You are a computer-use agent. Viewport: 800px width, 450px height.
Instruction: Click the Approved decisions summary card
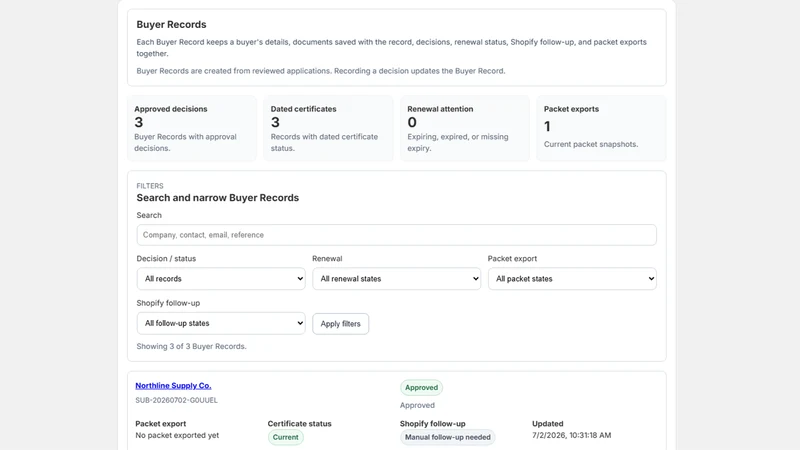[192, 128]
